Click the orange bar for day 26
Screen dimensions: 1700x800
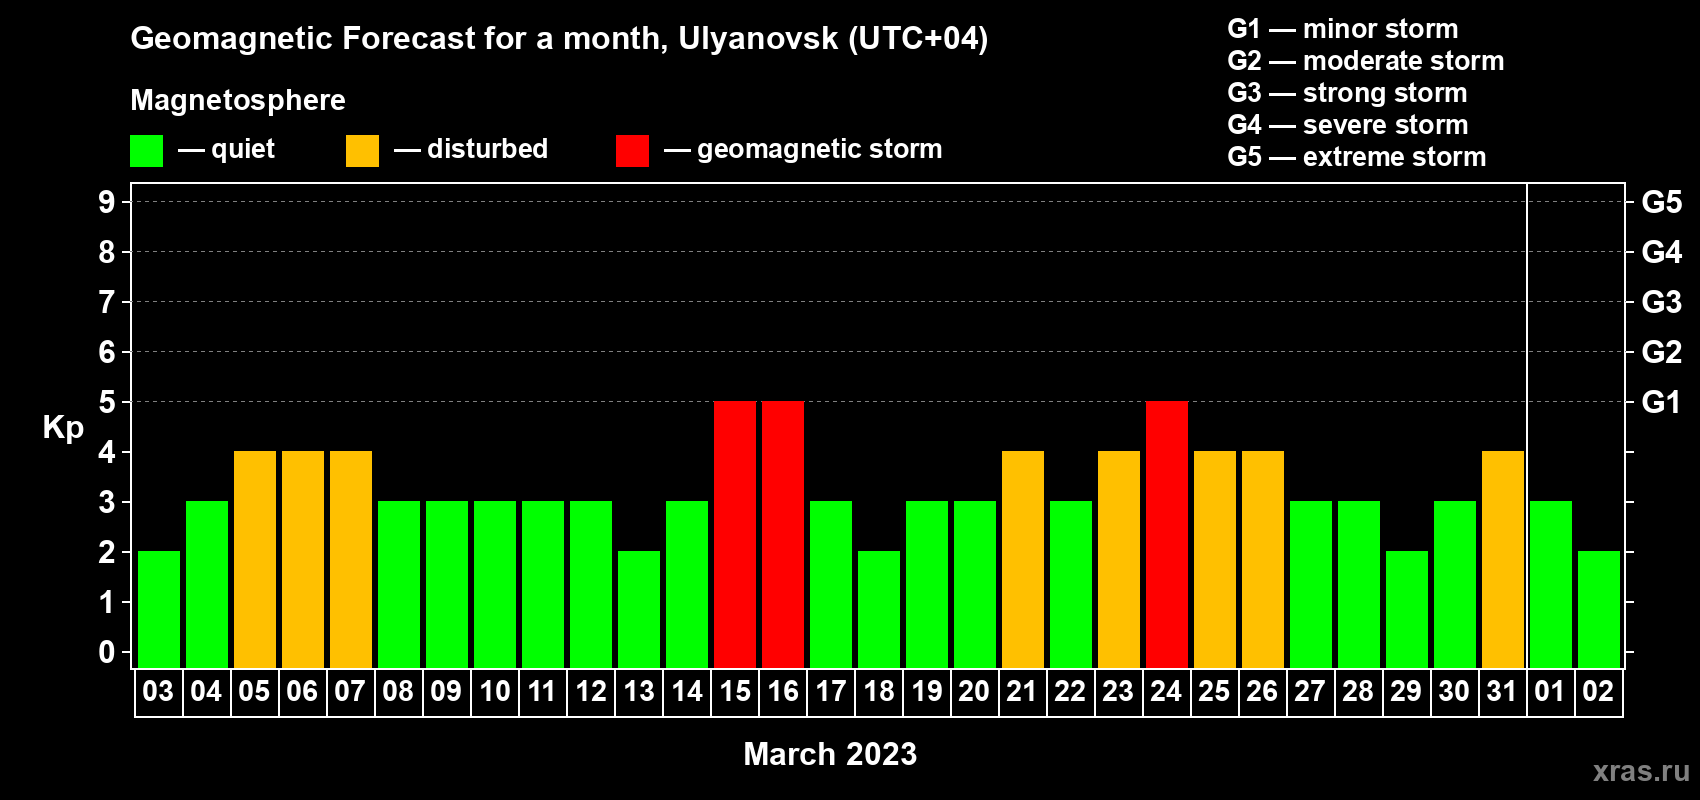[x=1263, y=559]
